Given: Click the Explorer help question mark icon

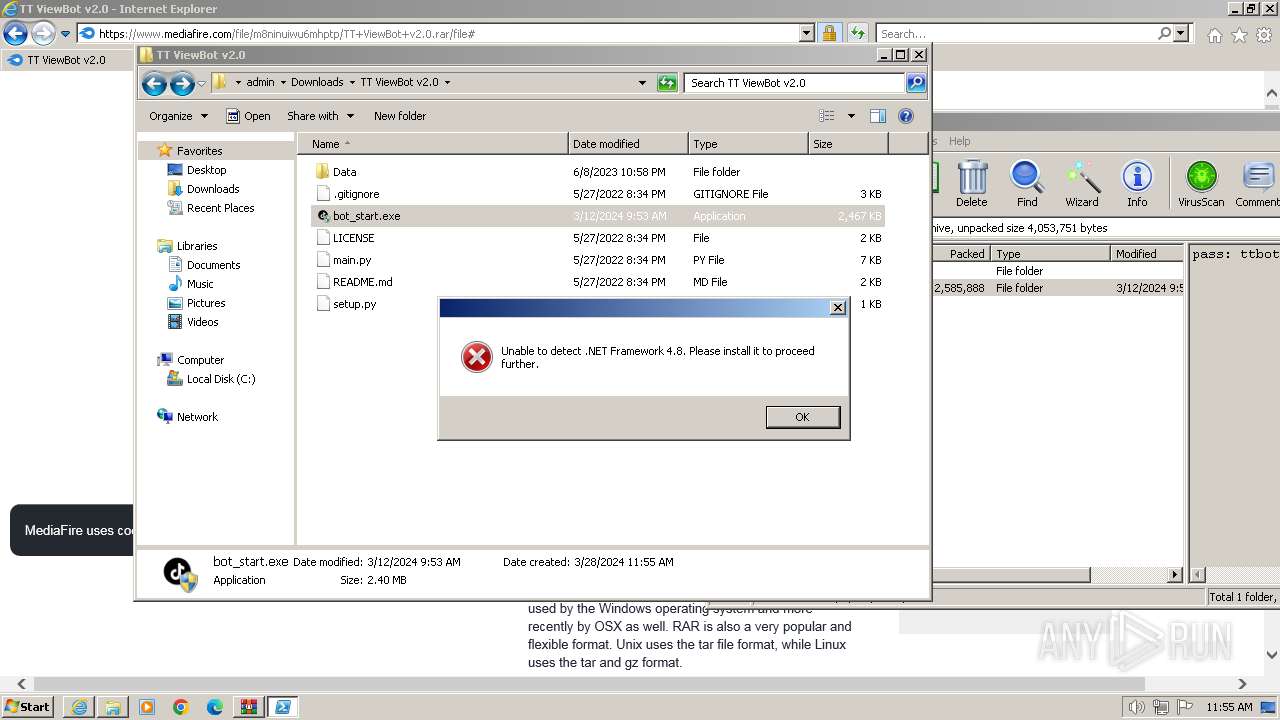Looking at the screenshot, I should coord(906,116).
